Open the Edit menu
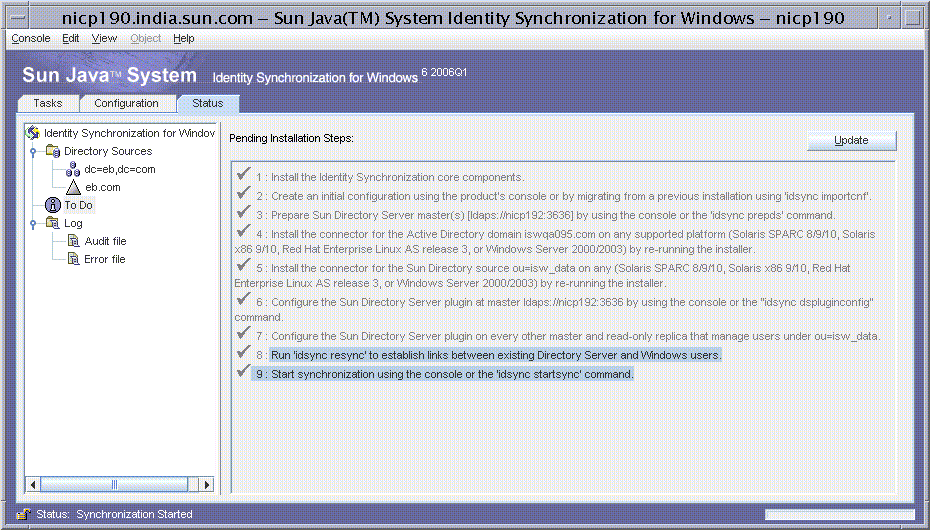This screenshot has height=530, width=930. pos(71,39)
